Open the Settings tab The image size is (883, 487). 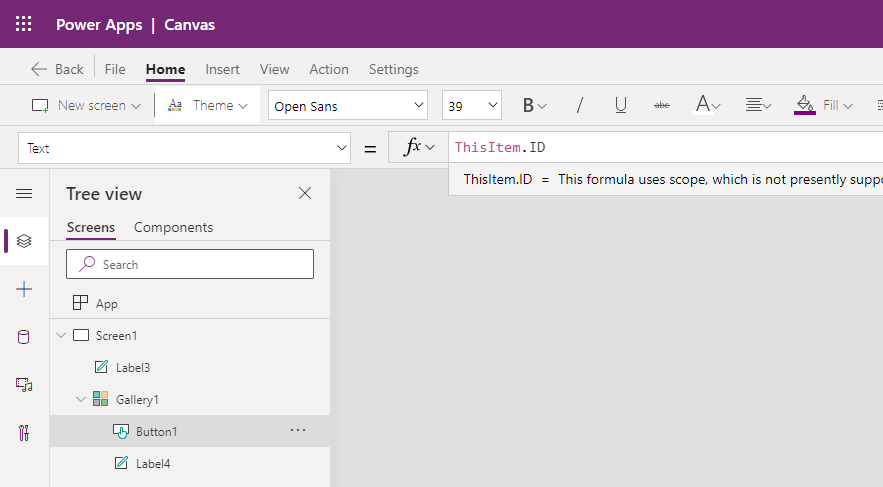click(394, 69)
